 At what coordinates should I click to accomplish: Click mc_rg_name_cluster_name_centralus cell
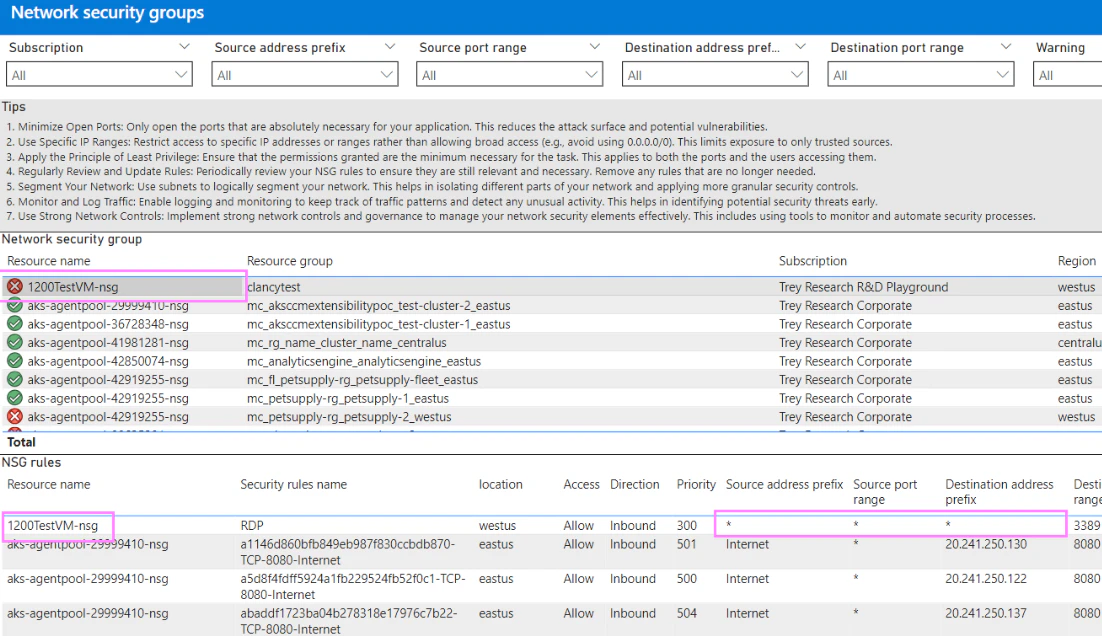point(346,342)
